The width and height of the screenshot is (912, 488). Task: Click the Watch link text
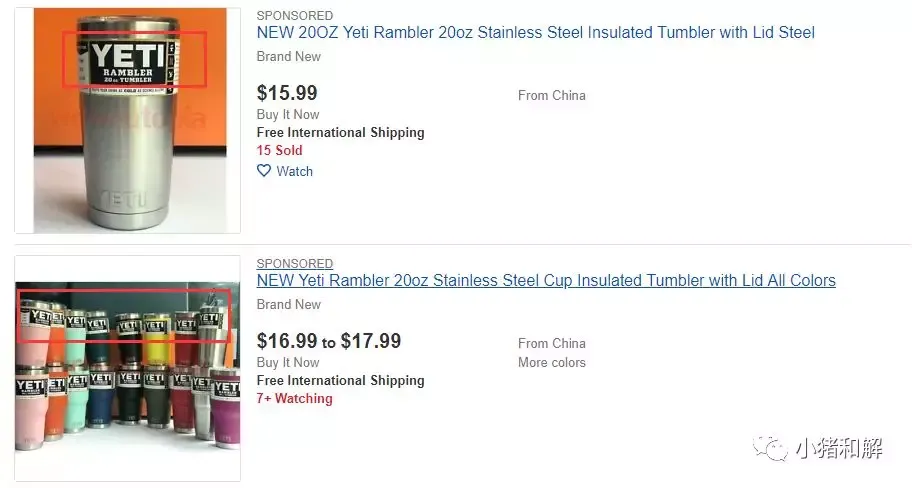(294, 171)
